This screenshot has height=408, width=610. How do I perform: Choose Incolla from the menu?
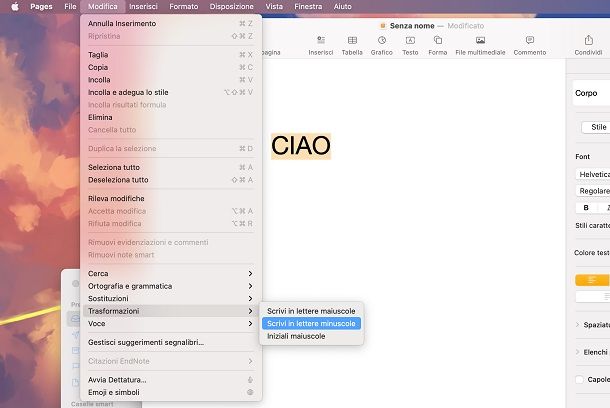[x=170, y=80]
